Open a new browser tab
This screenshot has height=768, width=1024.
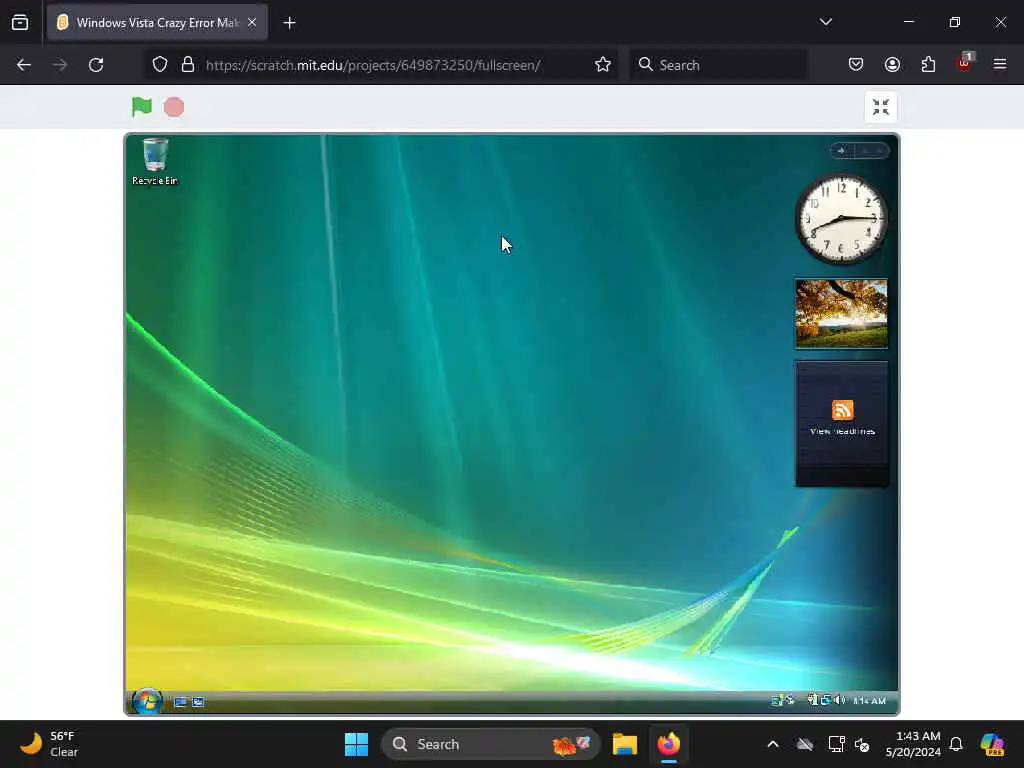coord(289,23)
